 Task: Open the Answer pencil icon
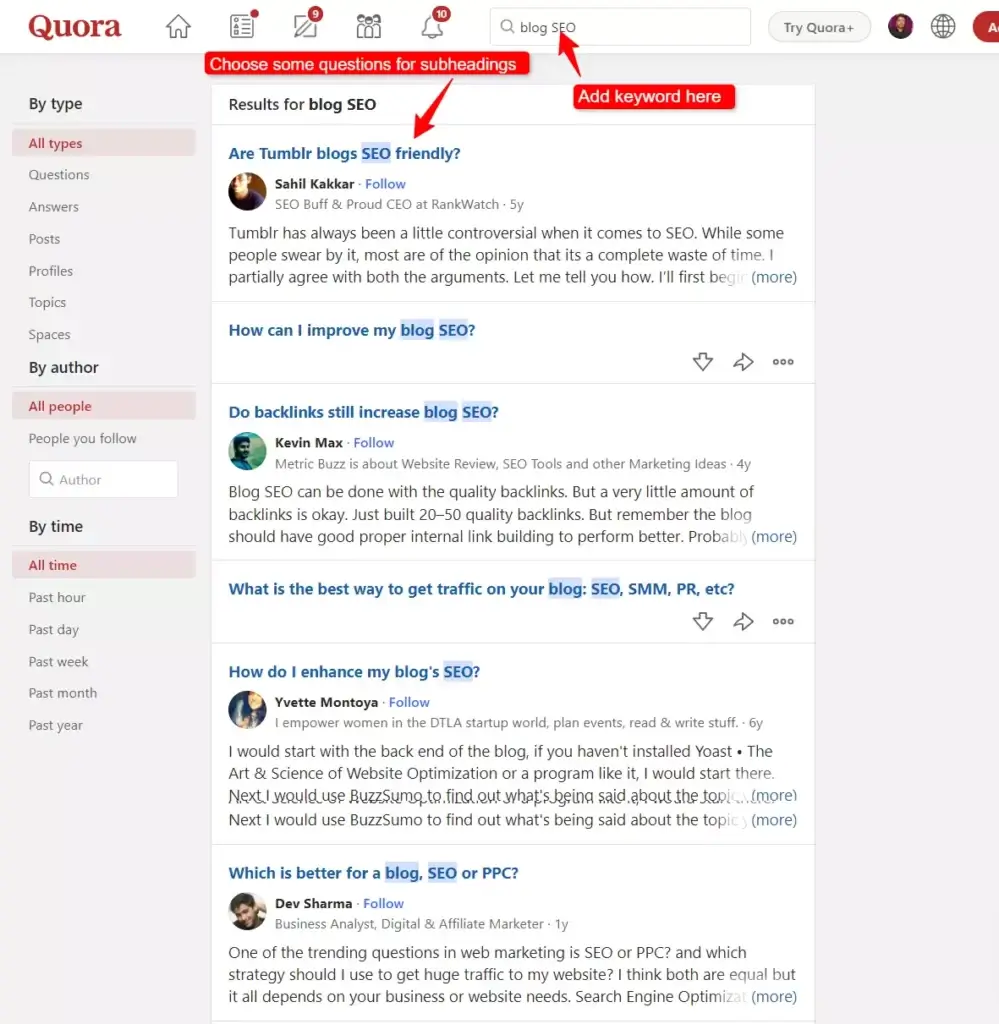306,25
